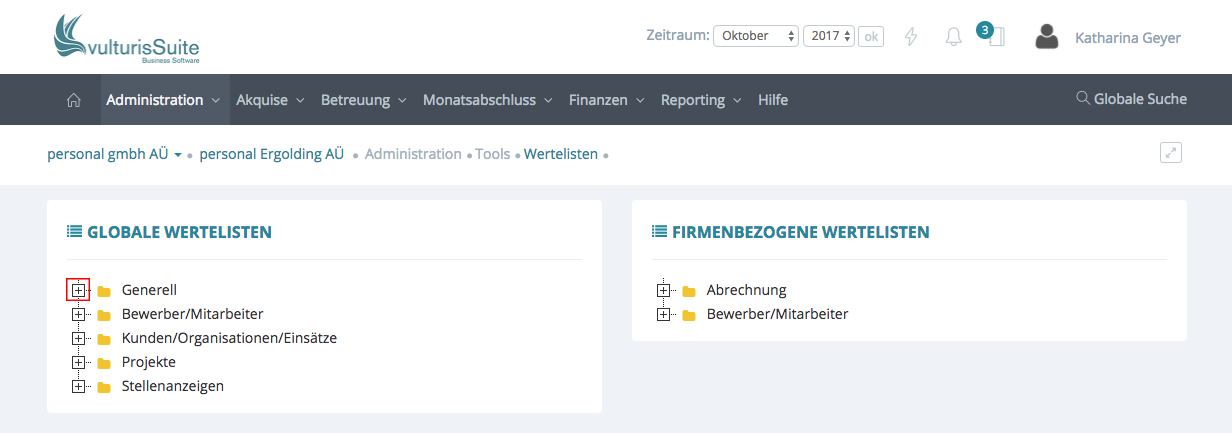1232x433 pixels.
Task: Click the Wertelisten breadcrumb link
Action: pyautogui.click(x=560, y=154)
